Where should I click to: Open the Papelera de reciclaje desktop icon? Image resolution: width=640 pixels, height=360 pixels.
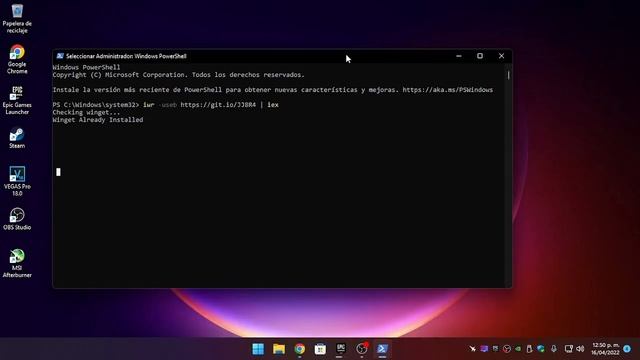(17, 18)
